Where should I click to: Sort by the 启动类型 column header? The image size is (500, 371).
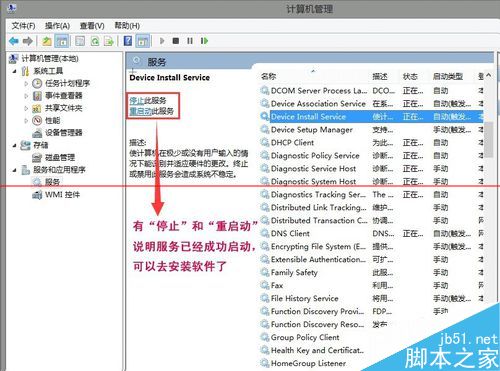448,76
